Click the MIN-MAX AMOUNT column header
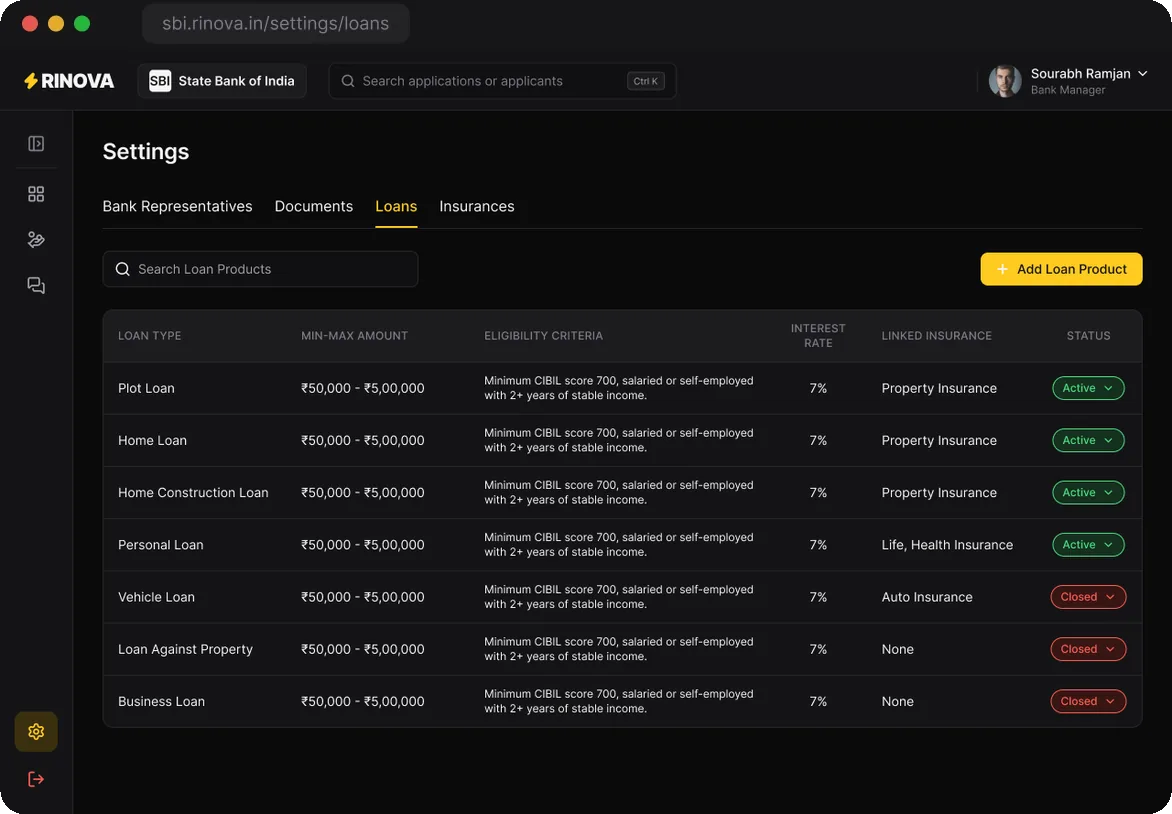 click(354, 336)
